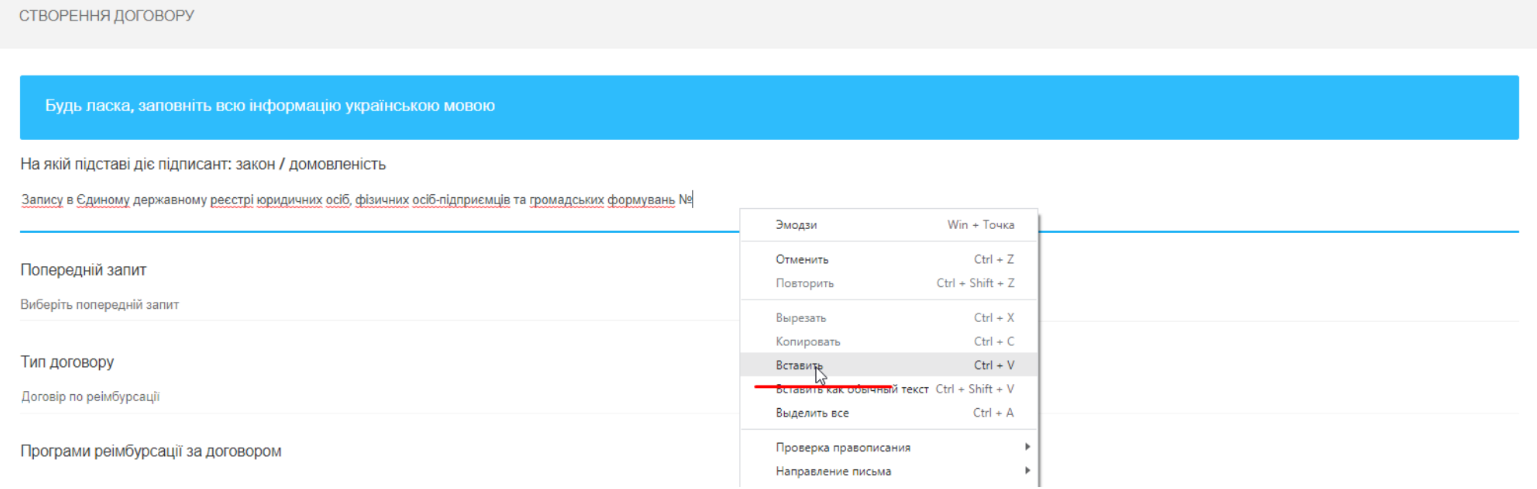1537x489 pixels.
Task: Click the Програми реімбурсації за договором heading
Action: pyautogui.click(x=151, y=451)
